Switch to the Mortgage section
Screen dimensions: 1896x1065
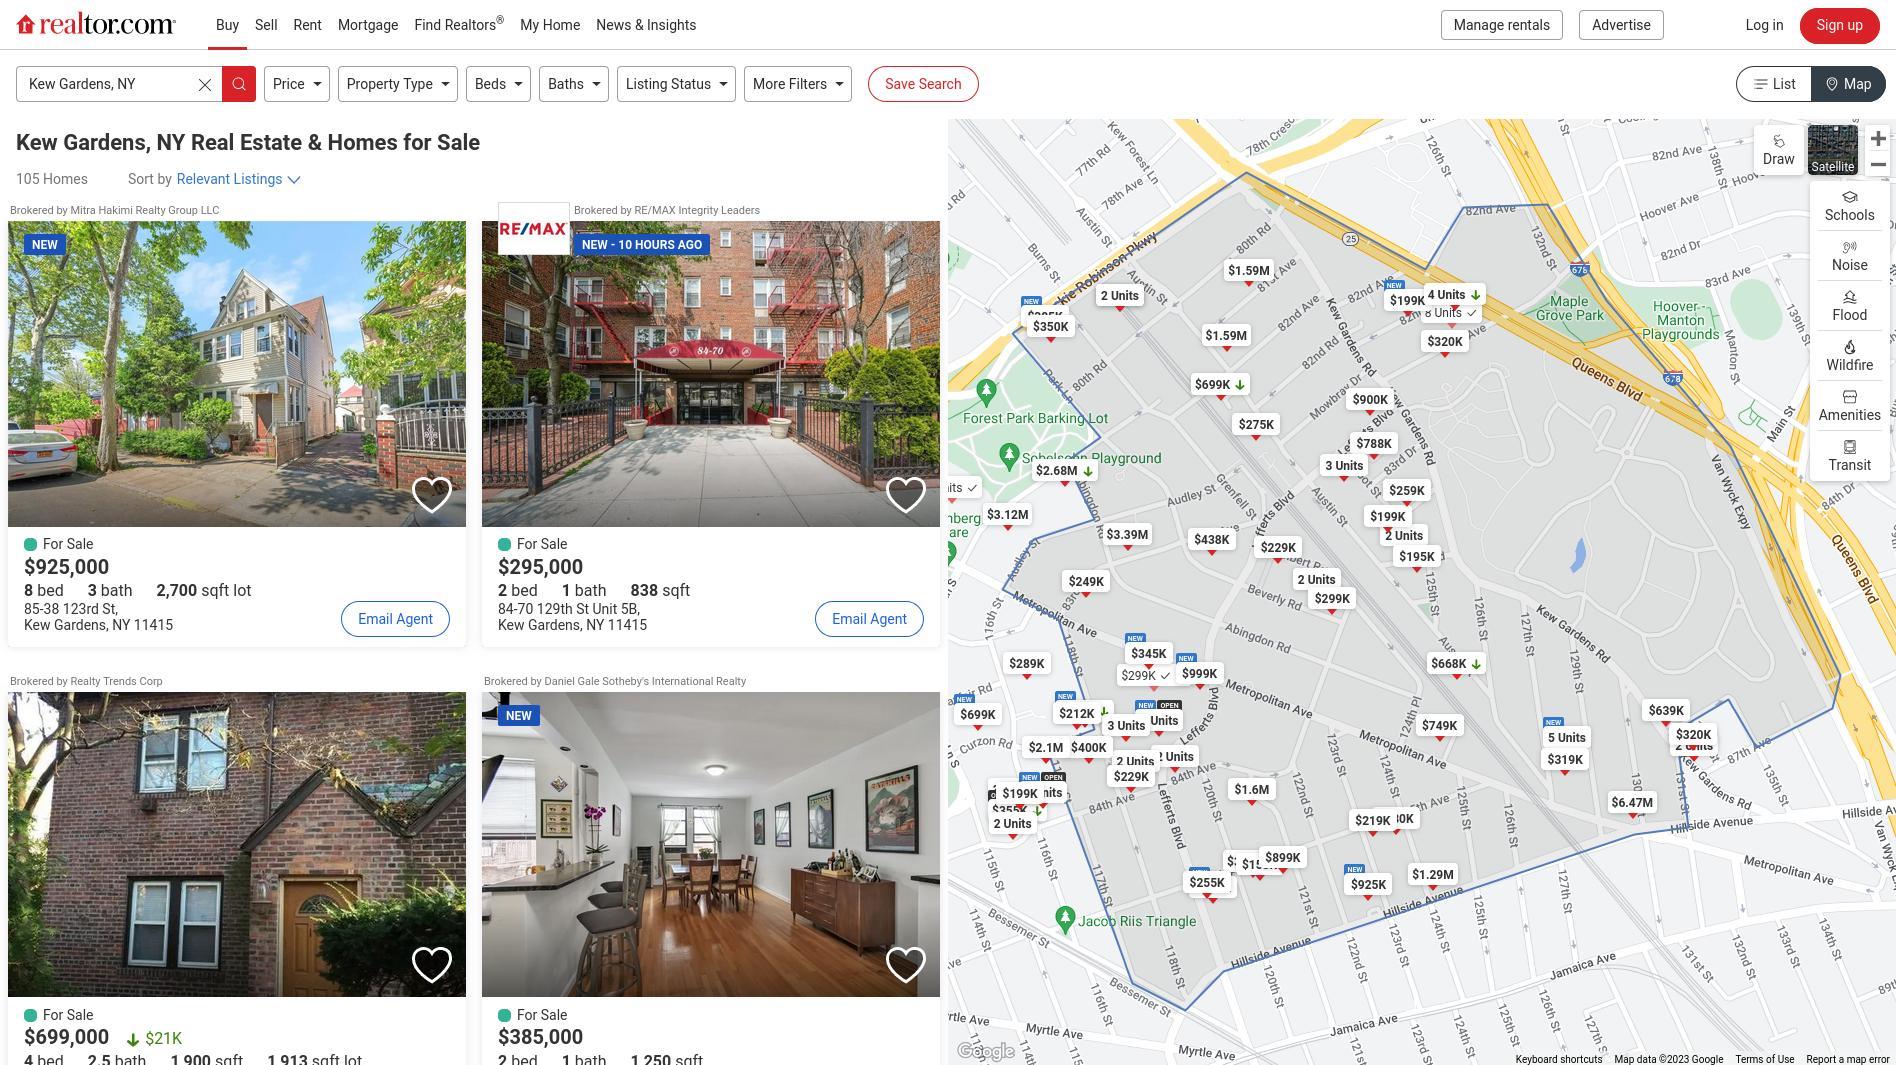click(x=367, y=25)
